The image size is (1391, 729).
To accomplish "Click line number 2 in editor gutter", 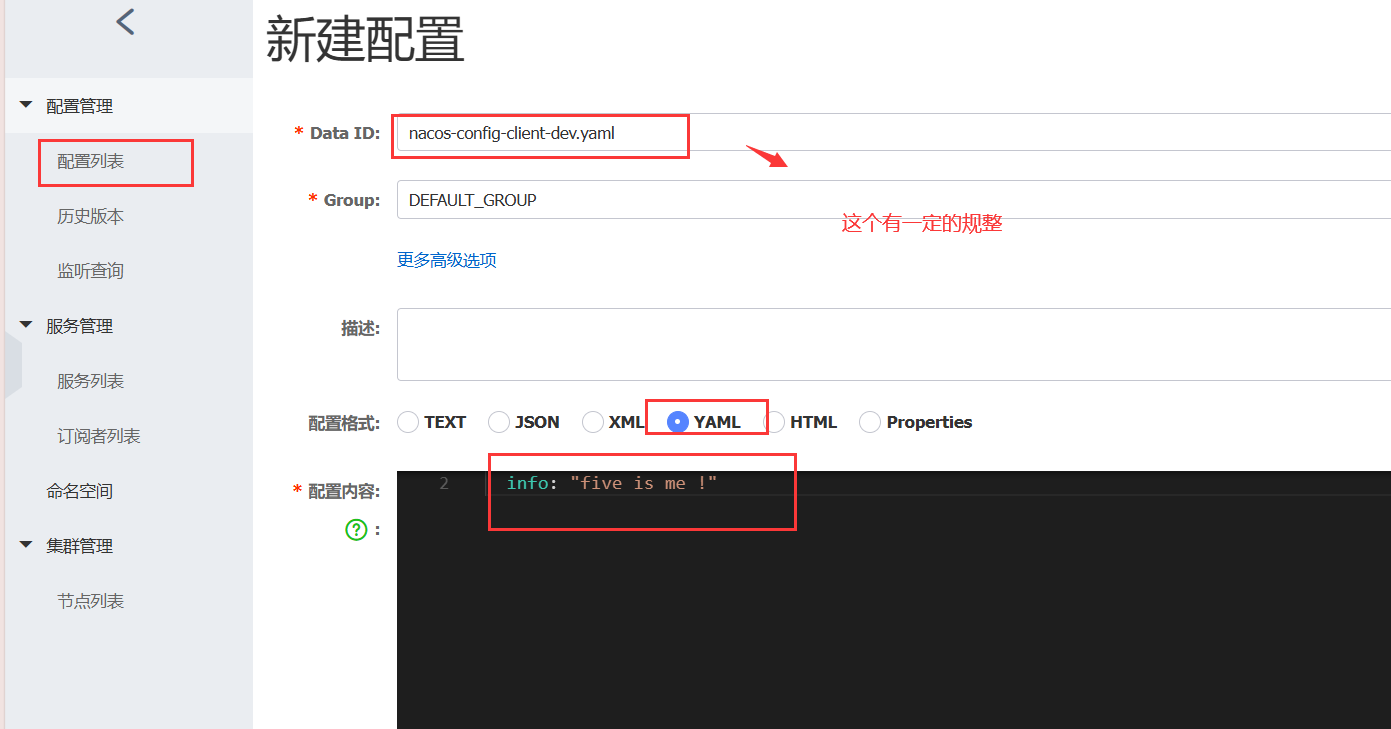I will coord(444,483).
